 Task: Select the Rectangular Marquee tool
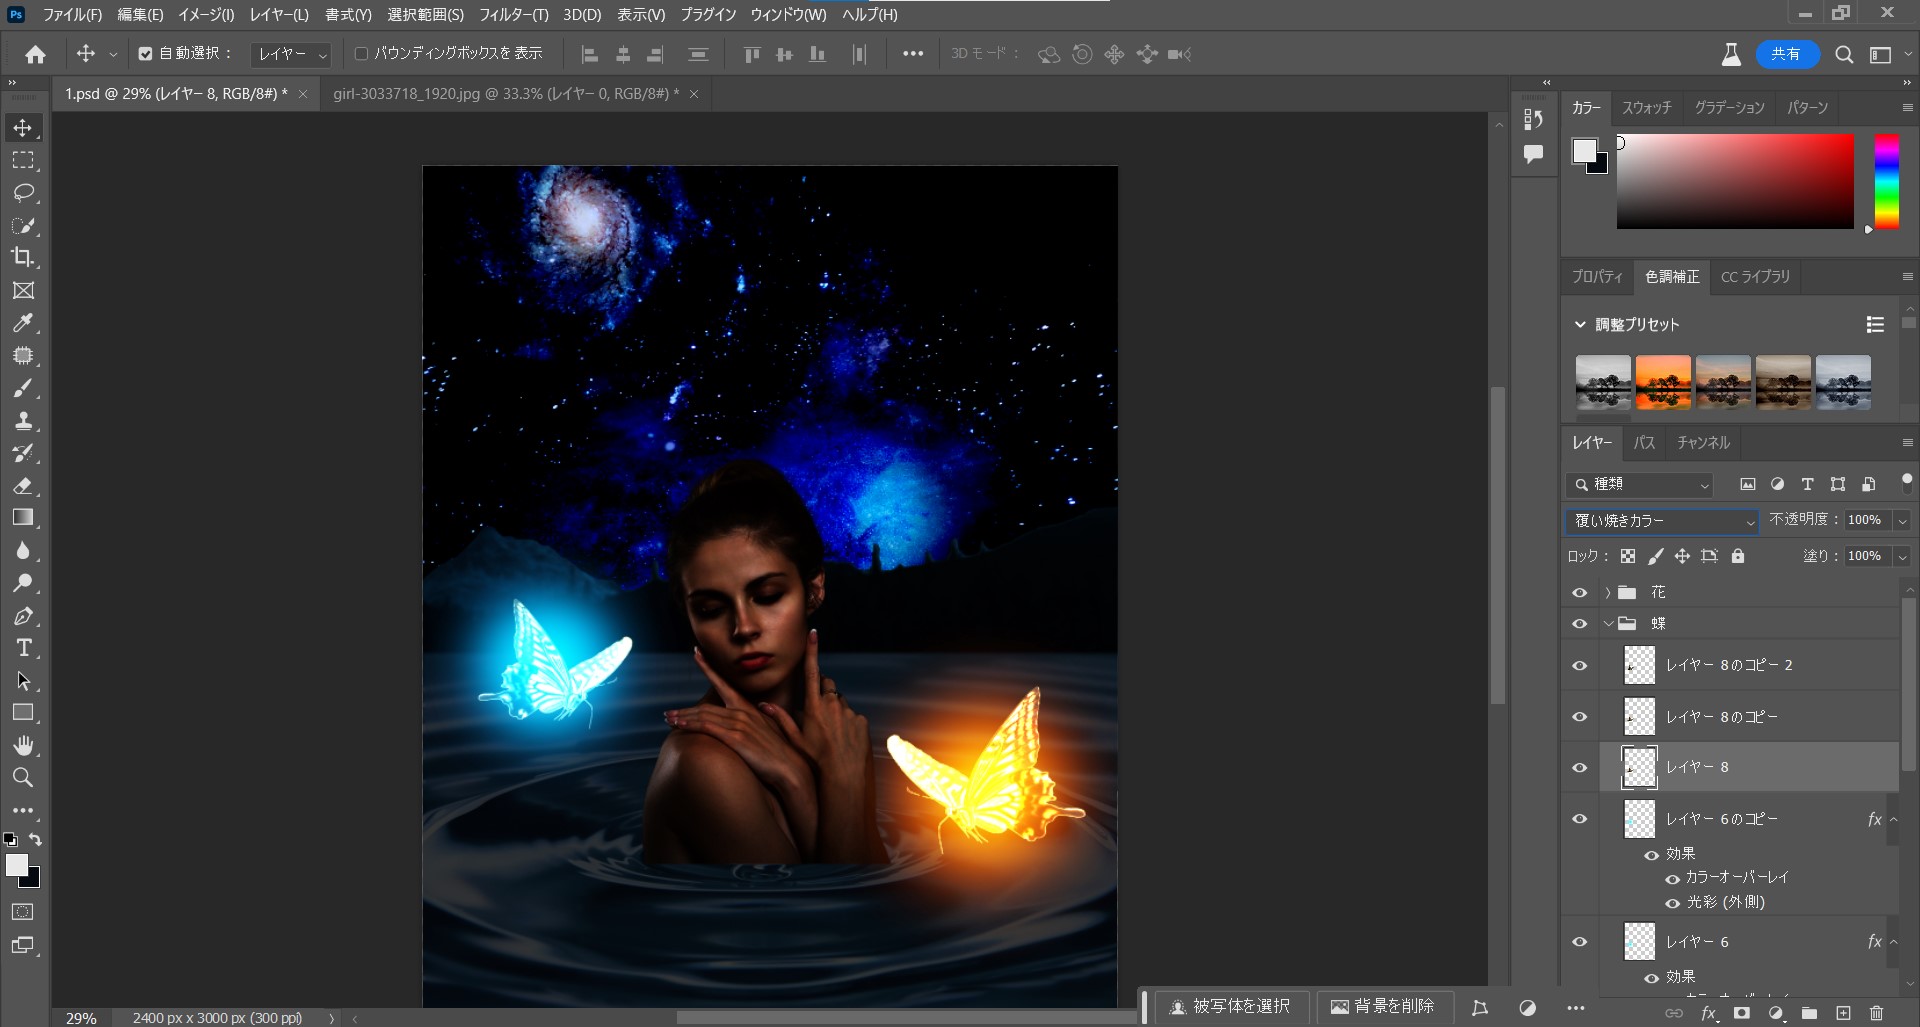point(23,160)
